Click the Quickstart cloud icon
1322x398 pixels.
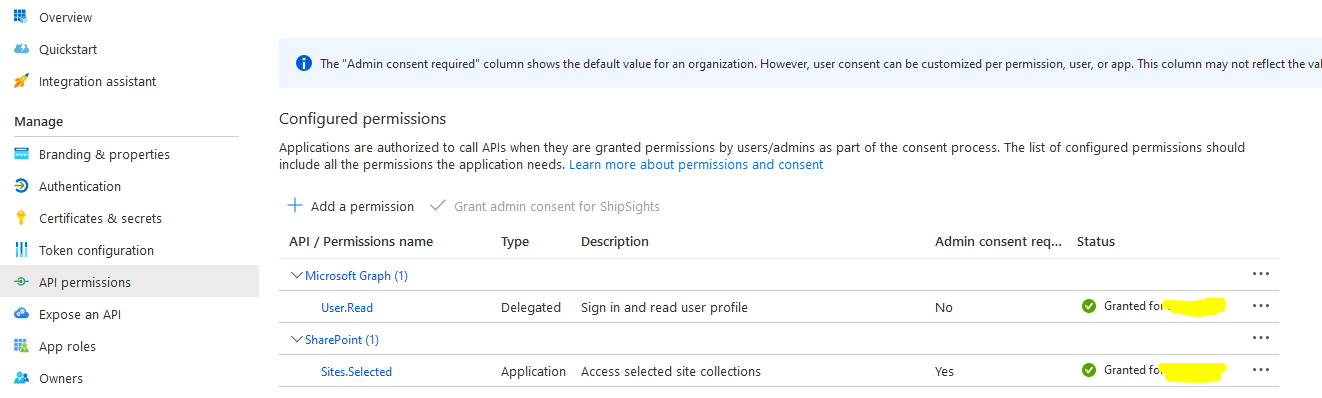[x=20, y=49]
